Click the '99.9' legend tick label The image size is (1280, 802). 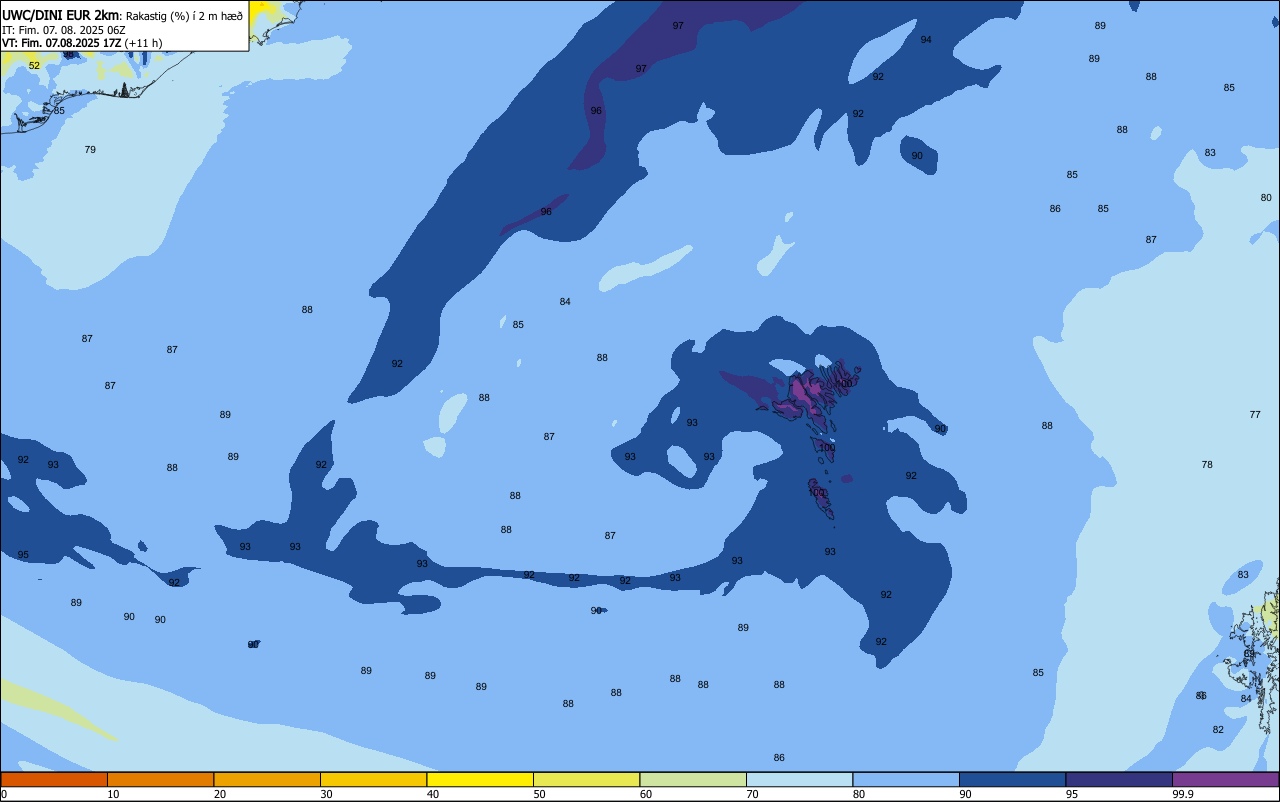point(1183,794)
